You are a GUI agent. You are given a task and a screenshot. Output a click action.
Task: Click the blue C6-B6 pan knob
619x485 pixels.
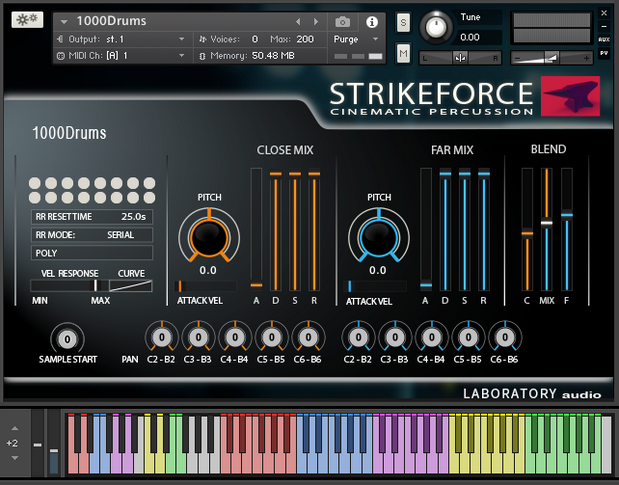tap(505, 337)
